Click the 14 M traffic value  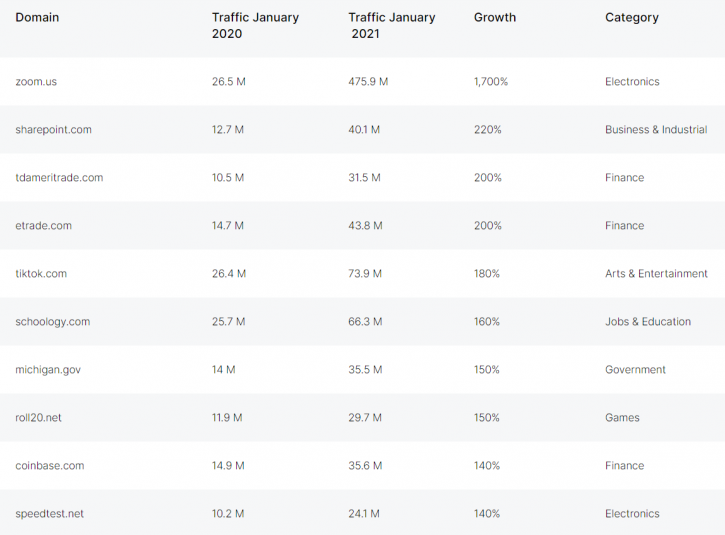223,370
